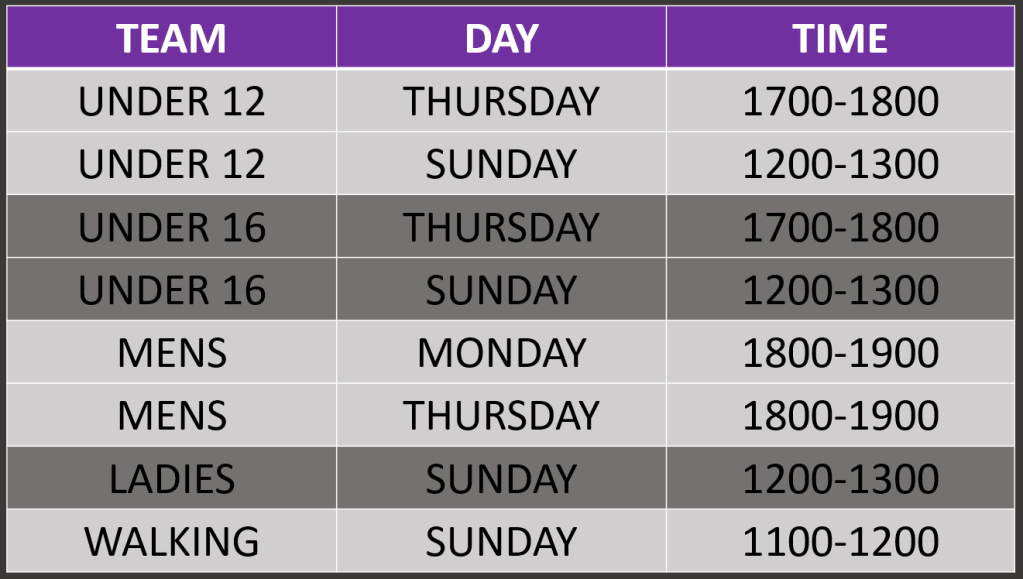The width and height of the screenshot is (1023, 579).
Task: Click 1800-1900 time in Monday row
Action: [x=840, y=353]
